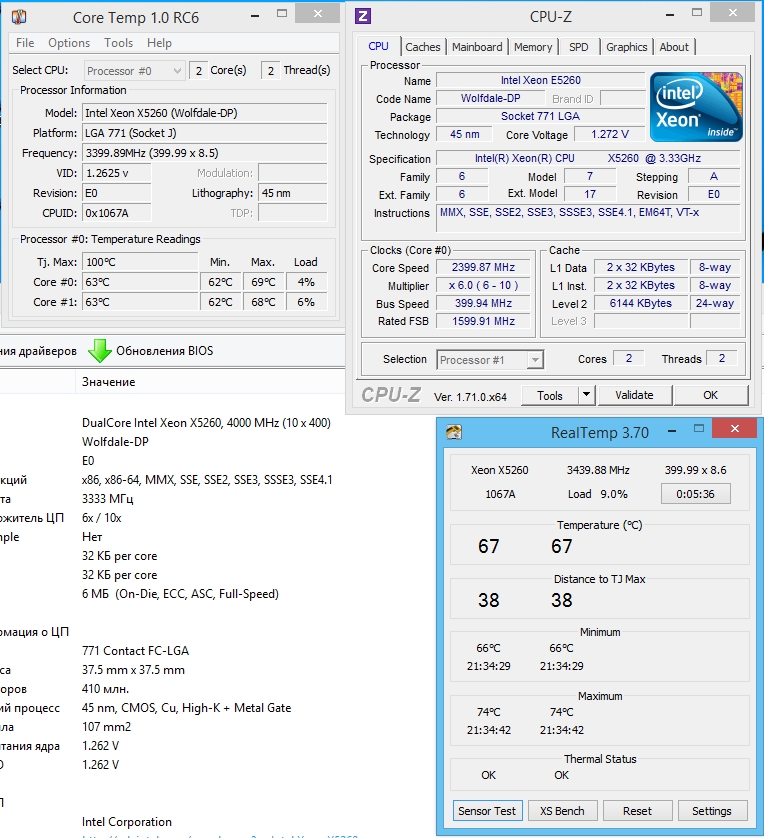Open File menu in Core Temp
This screenshot has height=838, width=764.
(x=25, y=43)
